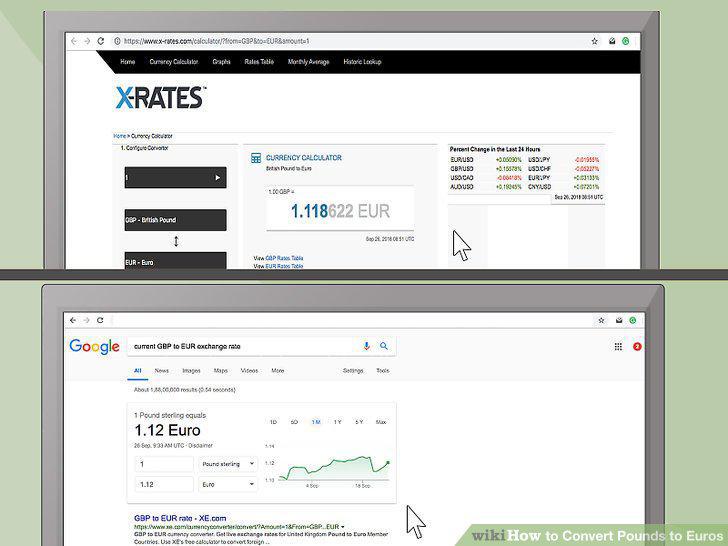Viewport: 728px width, 546px height.
Task: Select 5Y chart range
Action: 359,422
